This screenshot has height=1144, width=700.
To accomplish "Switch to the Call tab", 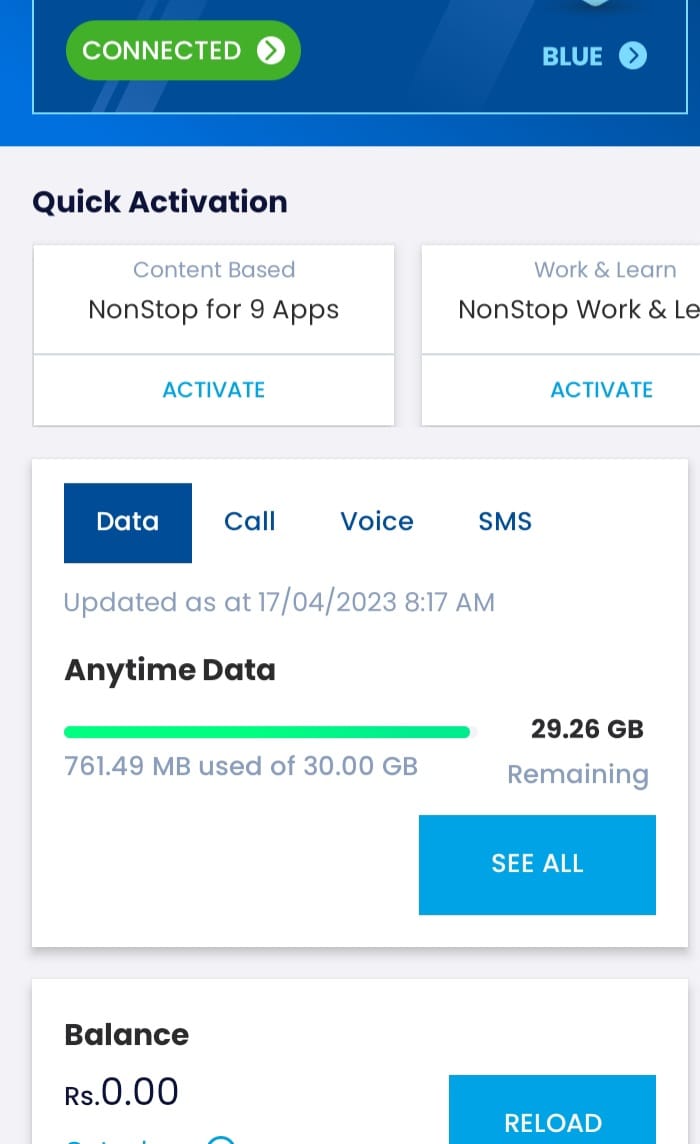I will click(x=250, y=522).
